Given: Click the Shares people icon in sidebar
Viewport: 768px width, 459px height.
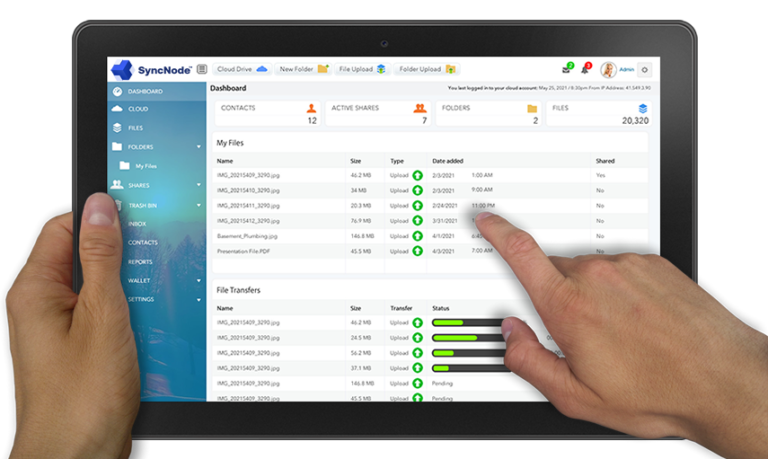Looking at the screenshot, I should pos(117,185).
